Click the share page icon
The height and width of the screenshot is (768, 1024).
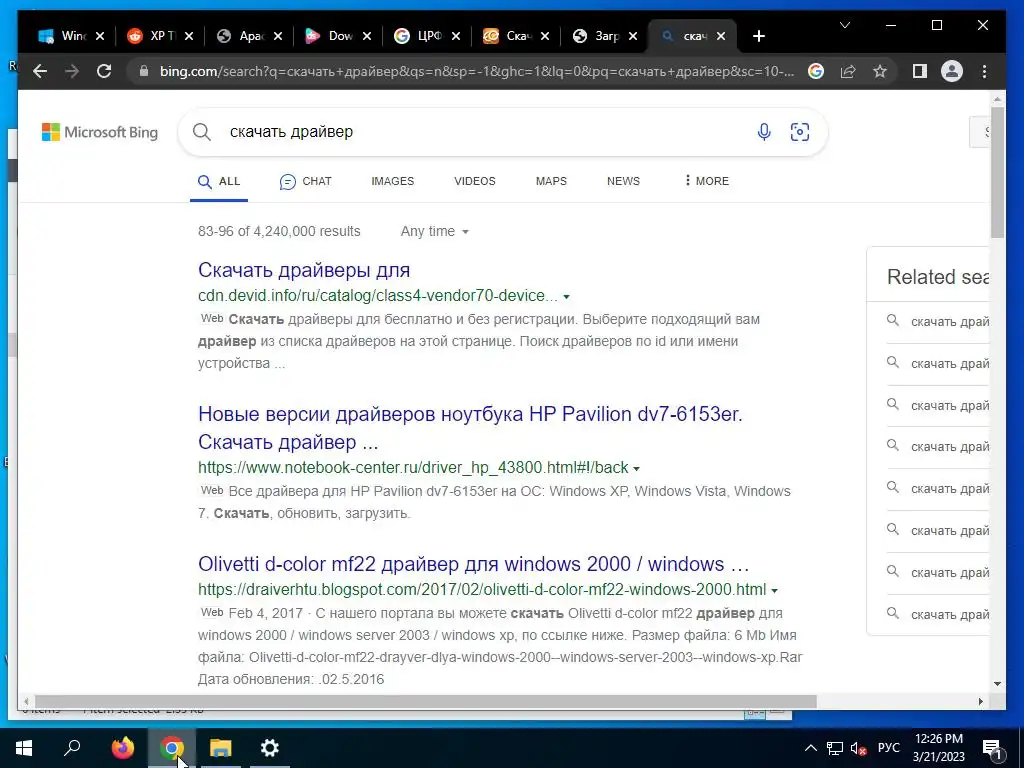pos(848,71)
